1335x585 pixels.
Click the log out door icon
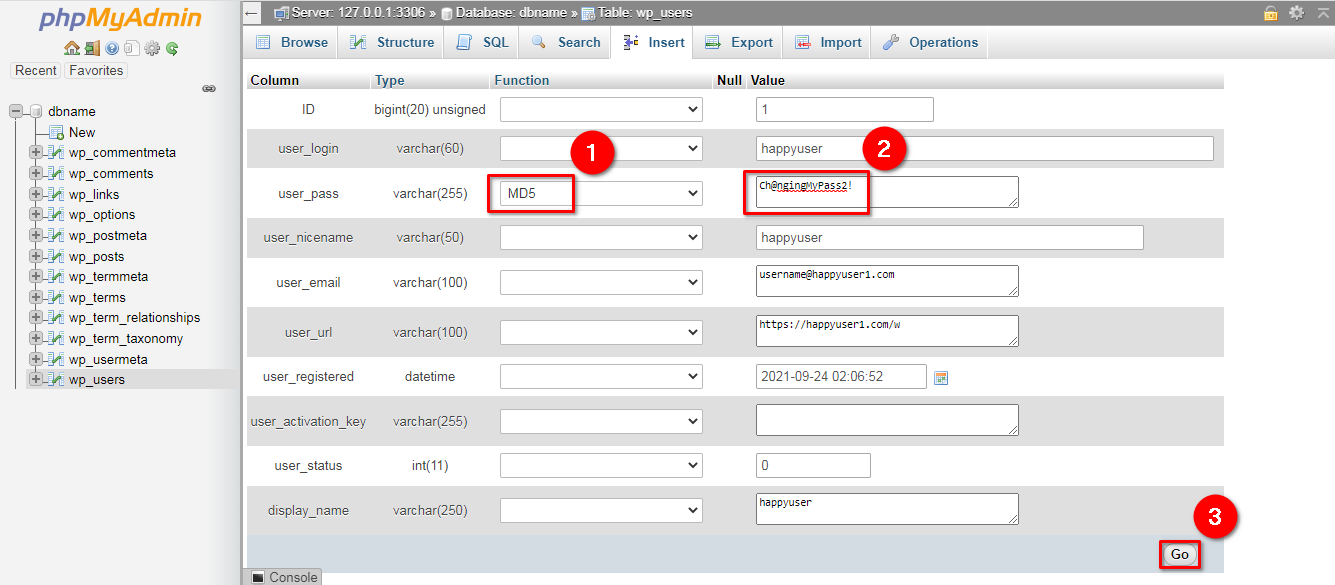pyautogui.click(x=91, y=48)
